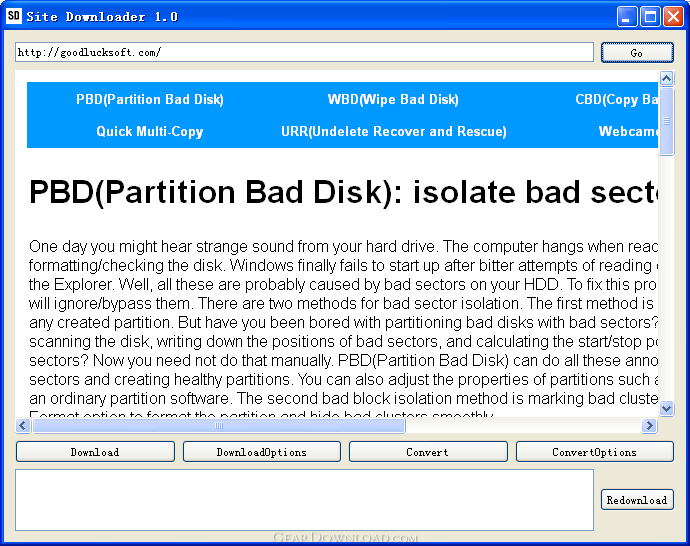
Task: Click the PBD isolate bad sectors heading
Action: click(343, 192)
